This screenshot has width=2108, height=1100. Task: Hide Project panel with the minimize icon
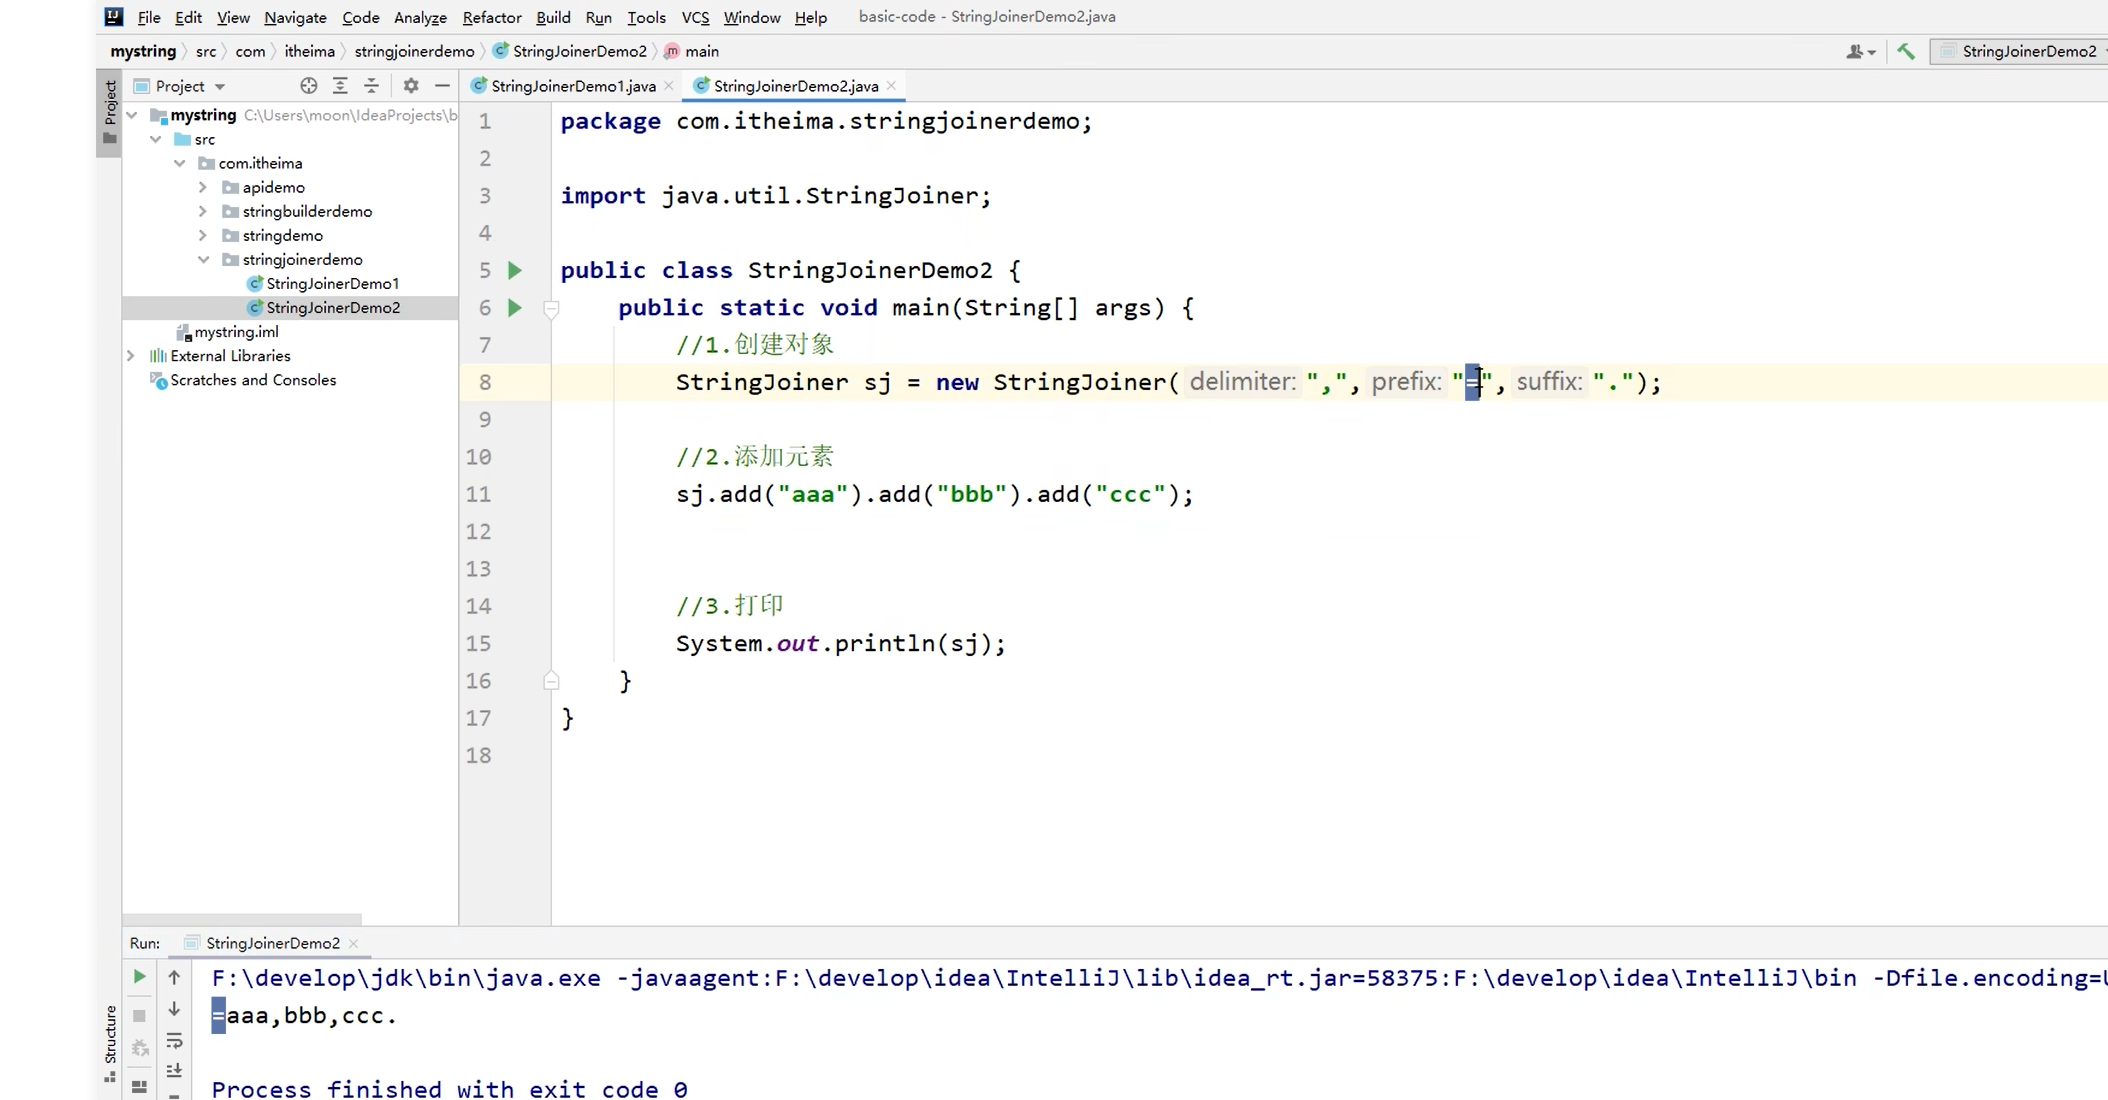pyautogui.click(x=443, y=86)
